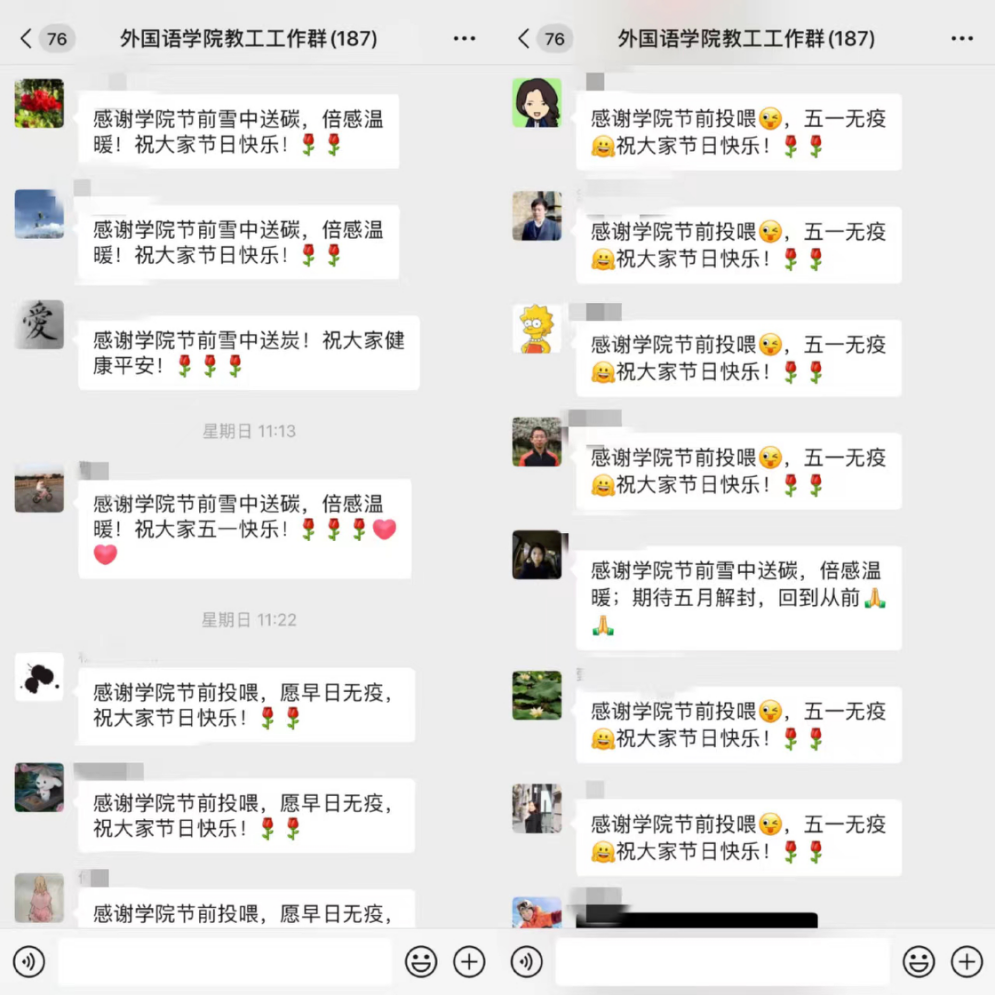This screenshot has height=995, width=995.
Task: Click the message input field in left chat
Action: (x=225, y=962)
